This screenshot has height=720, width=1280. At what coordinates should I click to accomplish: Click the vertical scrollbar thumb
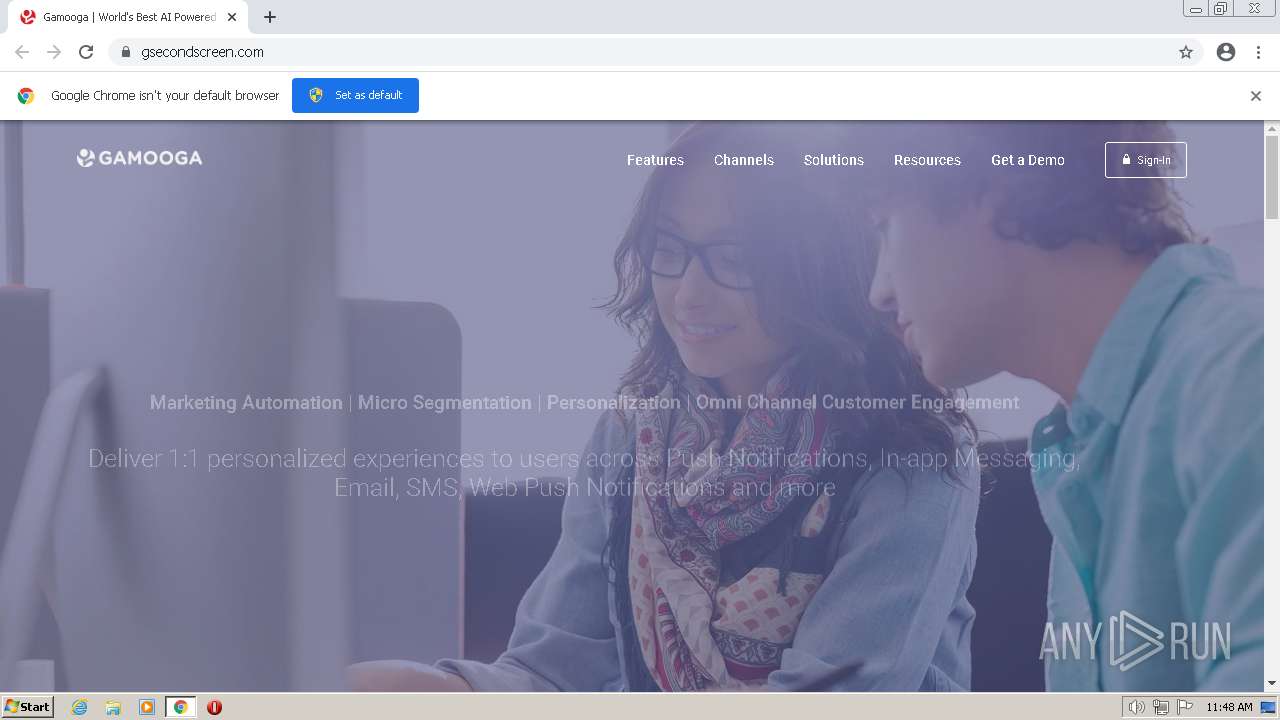[x=1272, y=177]
